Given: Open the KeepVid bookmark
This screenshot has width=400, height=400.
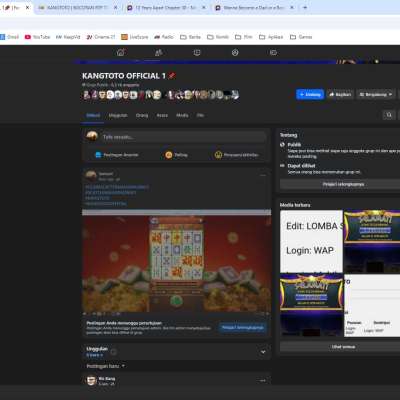Looking at the screenshot, I should click(x=68, y=37).
